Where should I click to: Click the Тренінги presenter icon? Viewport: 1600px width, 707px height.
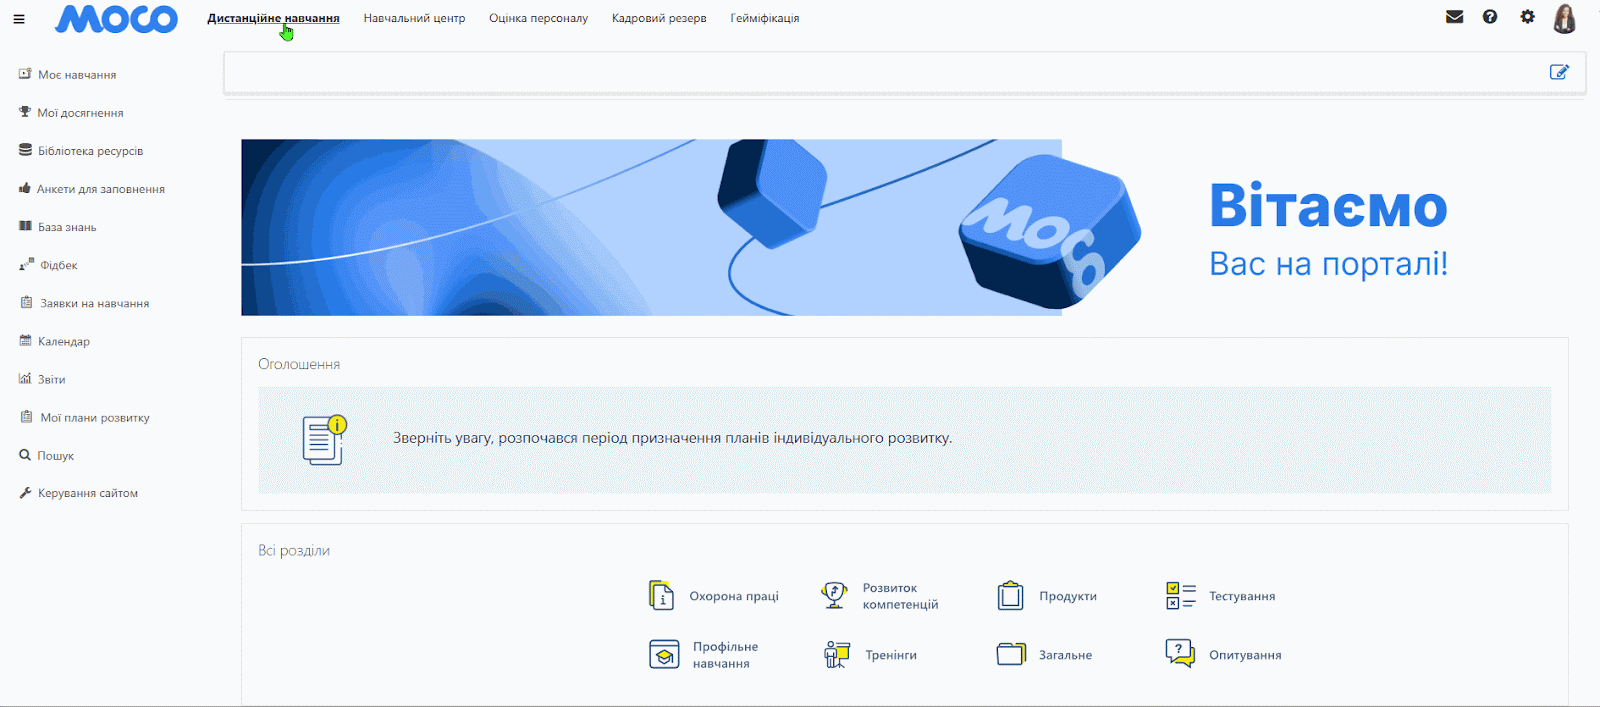click(837, 654)
